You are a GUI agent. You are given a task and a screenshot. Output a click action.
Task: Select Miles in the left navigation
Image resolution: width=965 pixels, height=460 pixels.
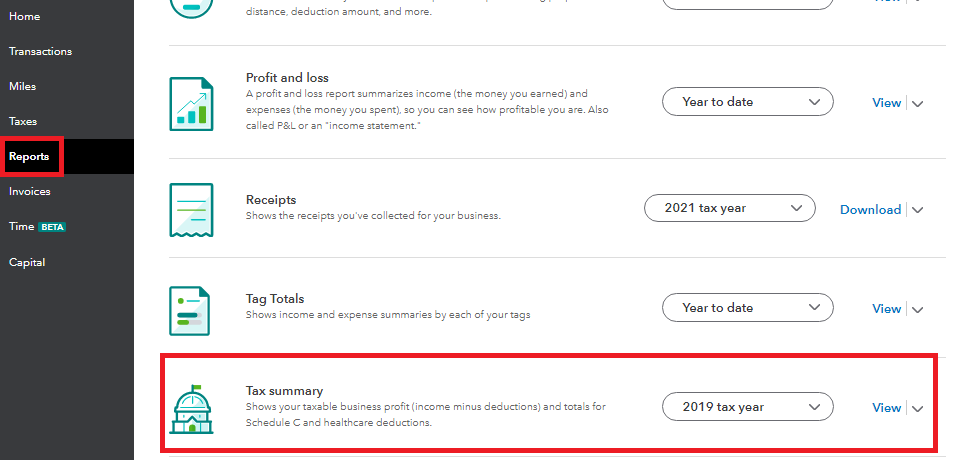(x=23, y=86)
